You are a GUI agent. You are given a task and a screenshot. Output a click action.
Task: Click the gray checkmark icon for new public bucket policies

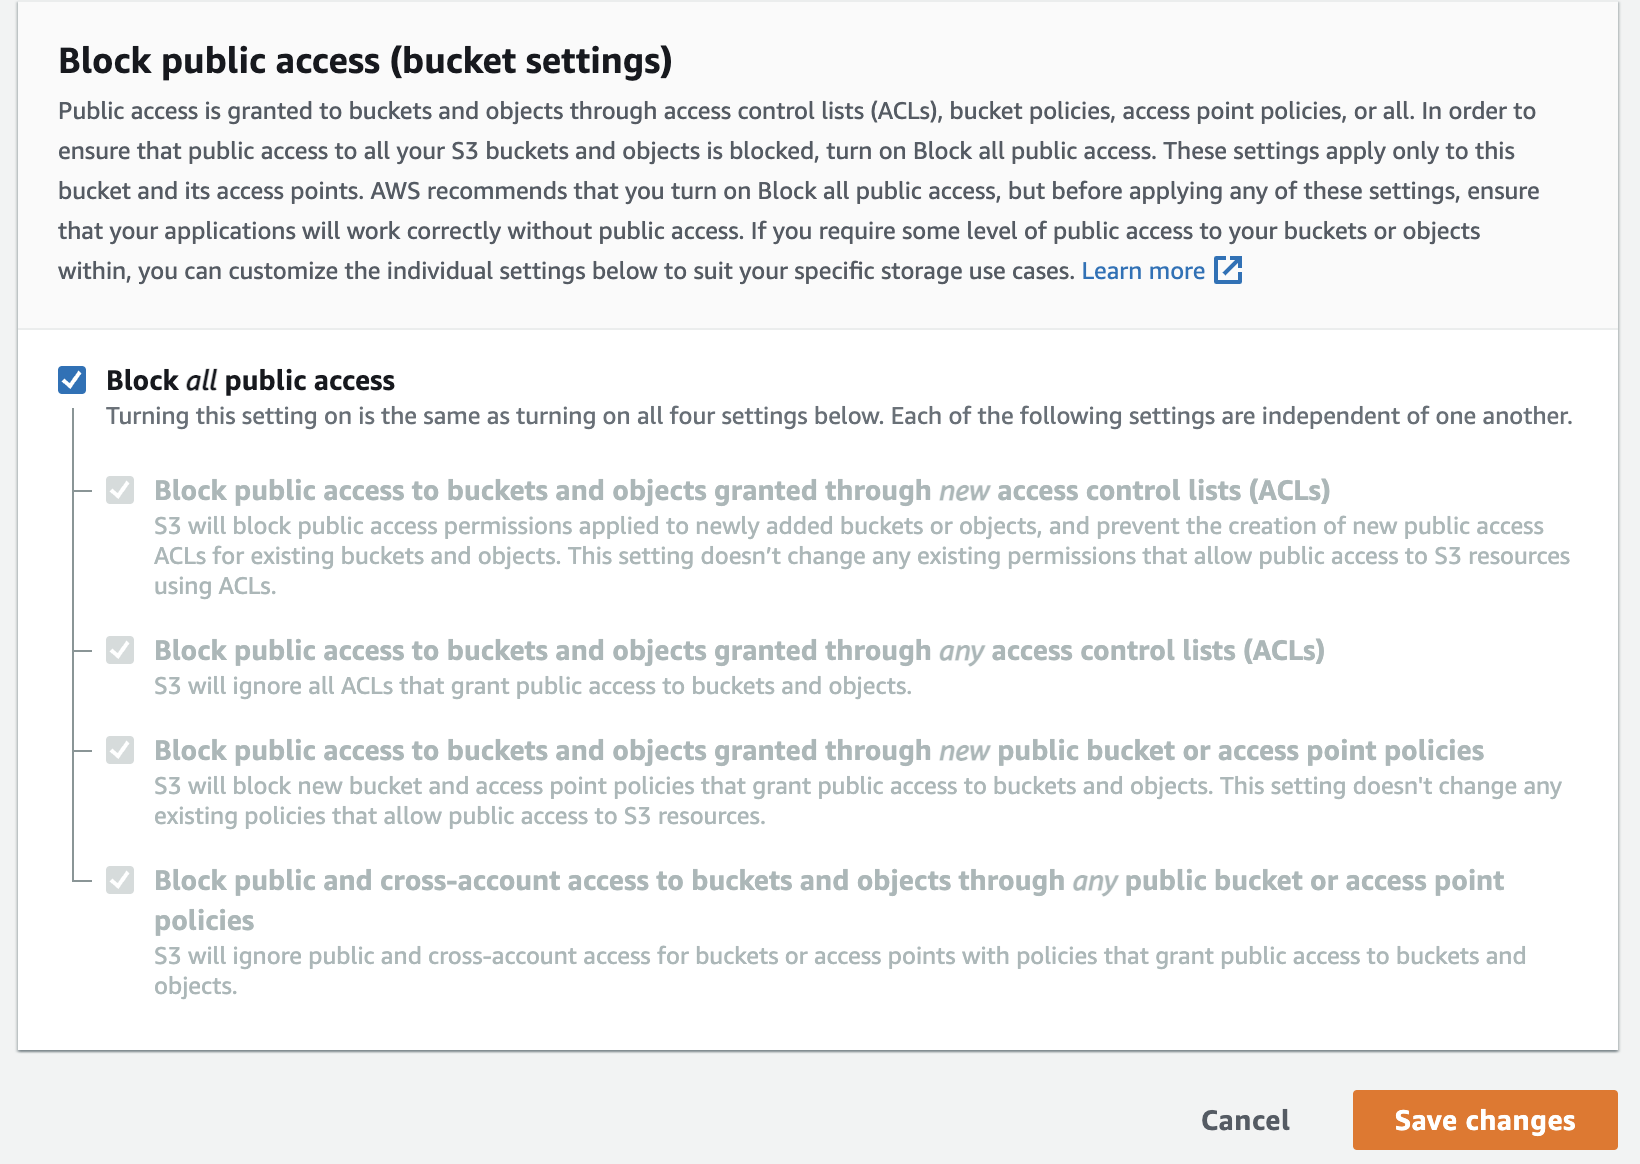[120, 750]
